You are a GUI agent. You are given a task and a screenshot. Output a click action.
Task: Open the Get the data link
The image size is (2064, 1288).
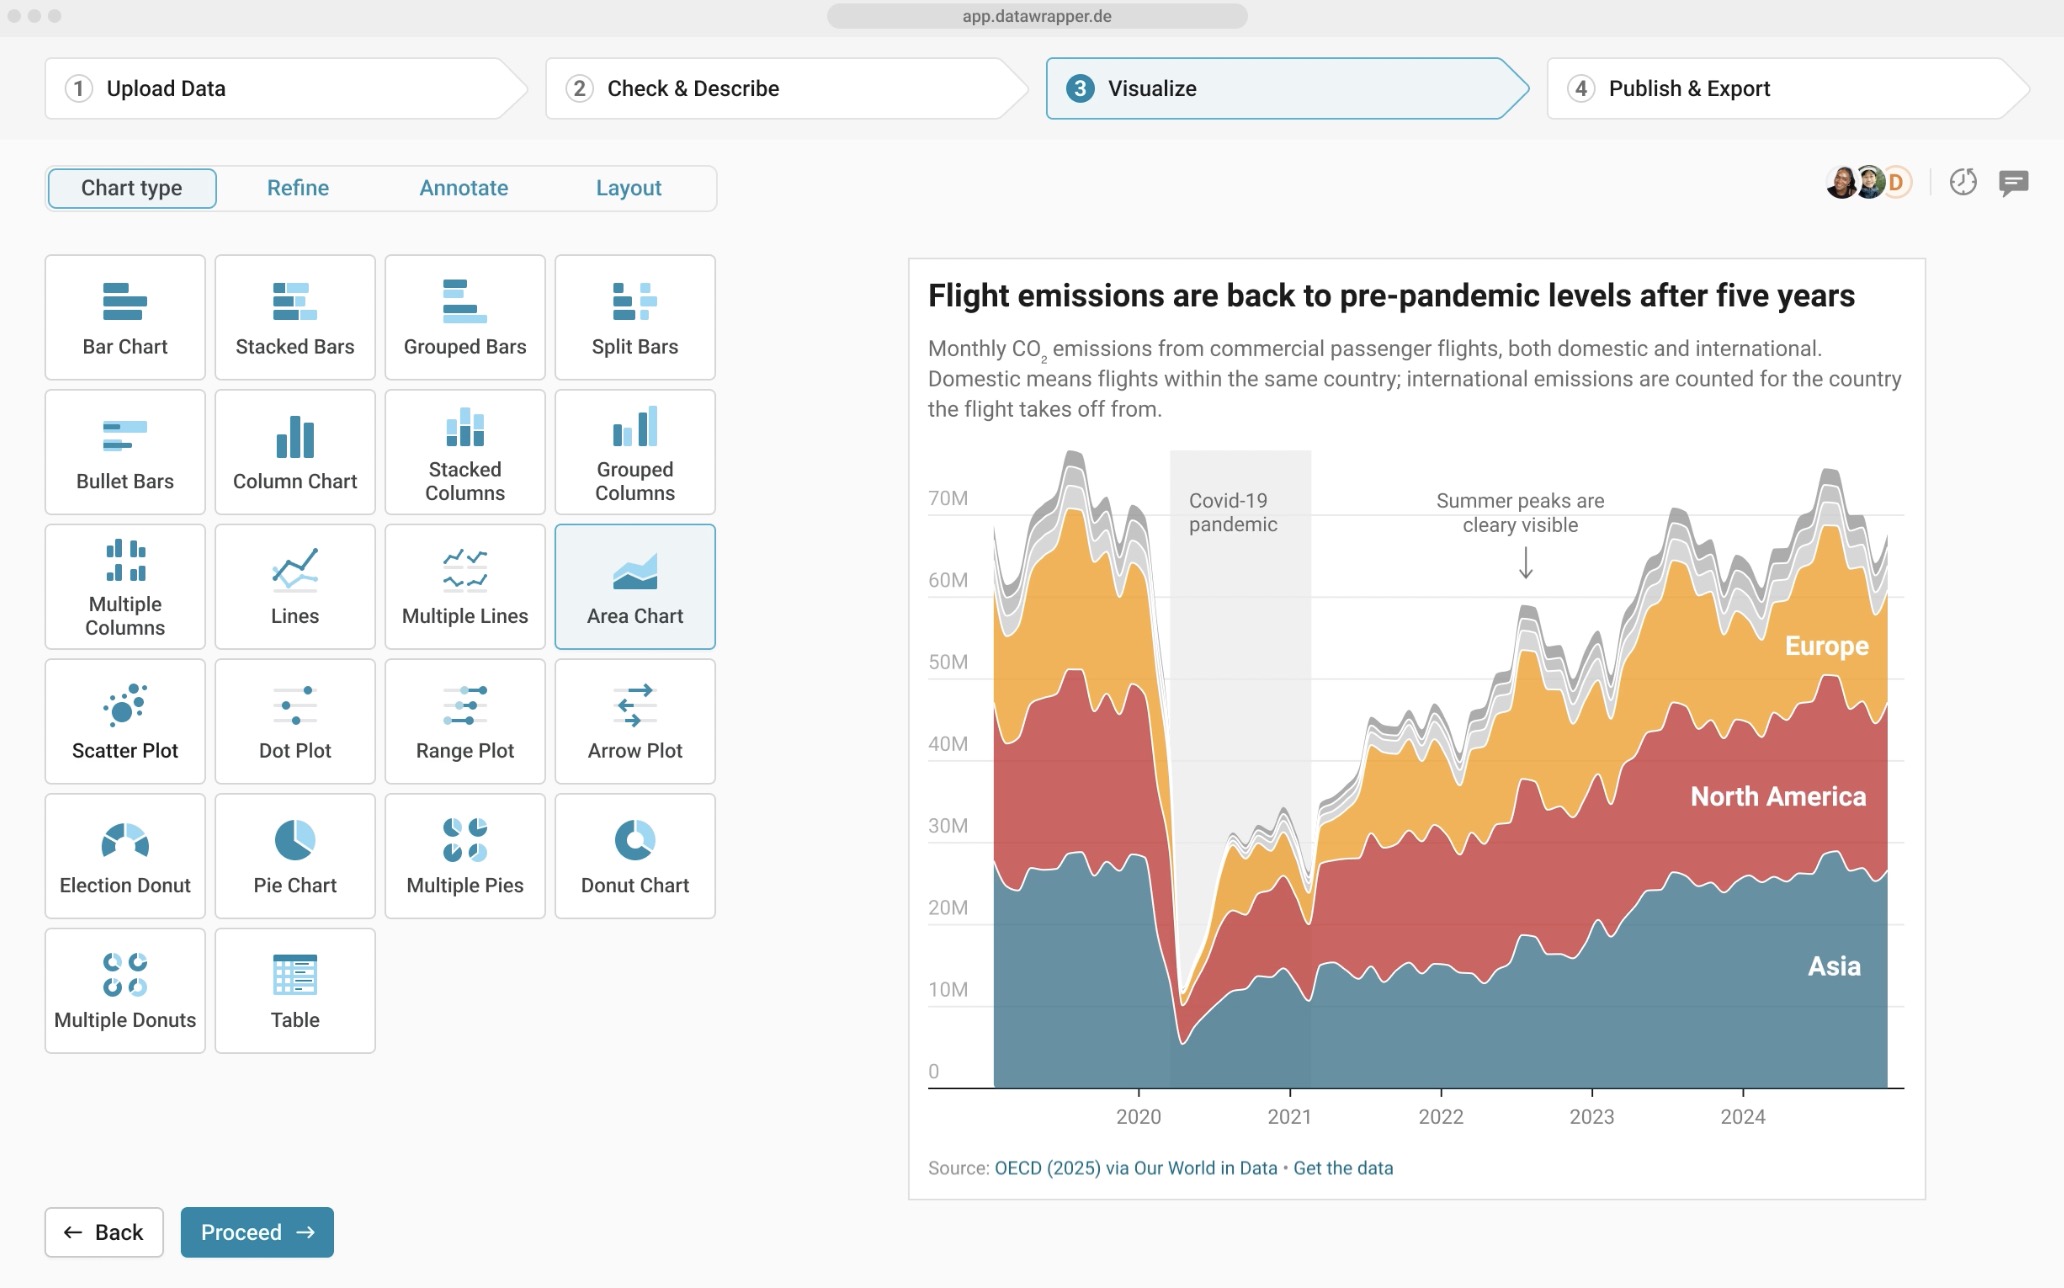pos(1342,1168)
